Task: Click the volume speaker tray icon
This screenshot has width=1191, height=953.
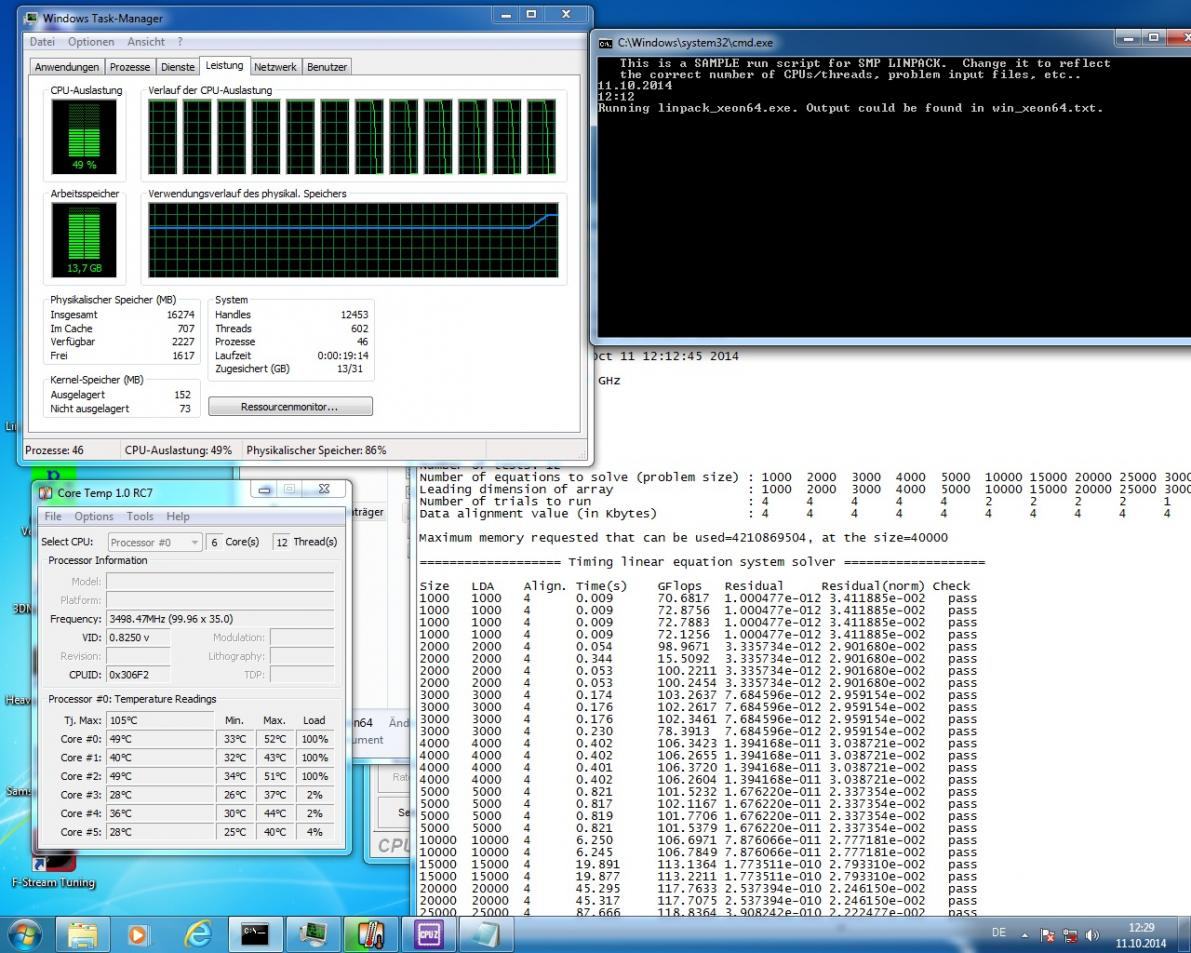Action: [x=1092, y=935]
